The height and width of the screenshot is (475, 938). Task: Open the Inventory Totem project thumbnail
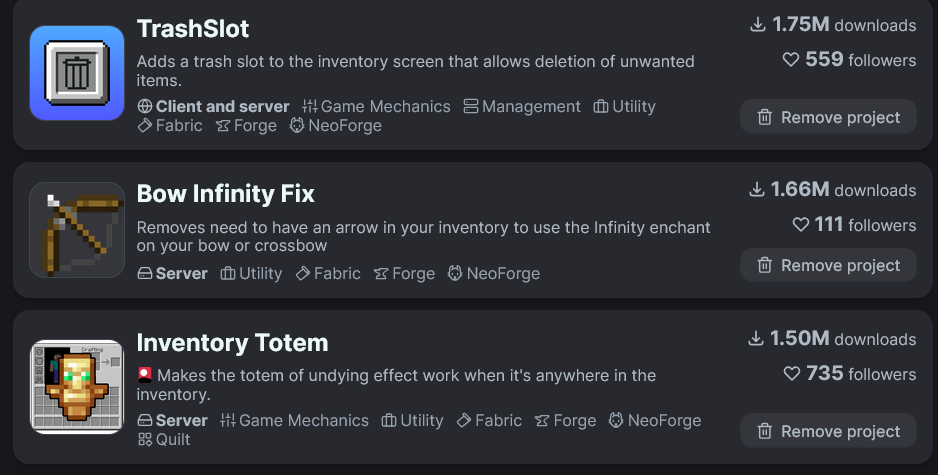[77, 387]
